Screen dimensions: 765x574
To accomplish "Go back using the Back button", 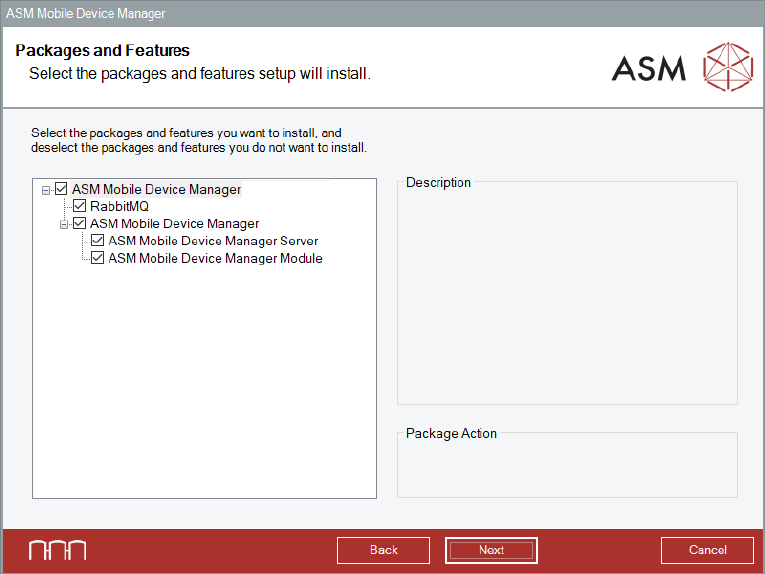I will click(x=383, y=550).
